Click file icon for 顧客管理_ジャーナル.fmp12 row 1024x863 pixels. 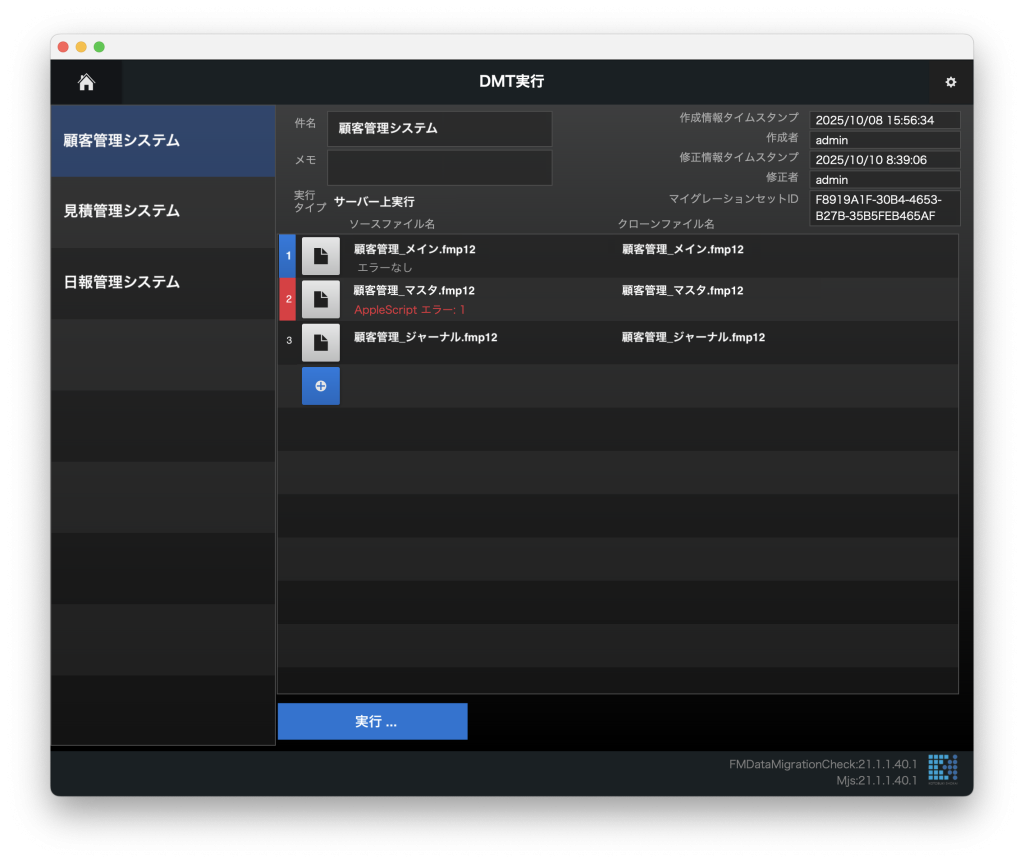pos(321,342)
